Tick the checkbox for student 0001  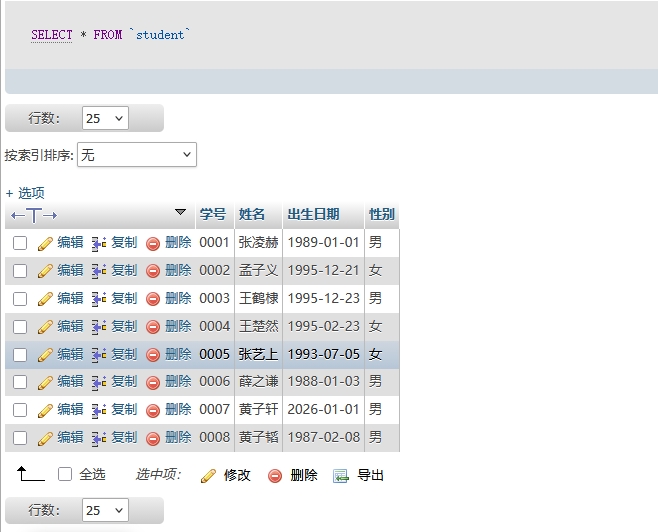pos(20,243)
